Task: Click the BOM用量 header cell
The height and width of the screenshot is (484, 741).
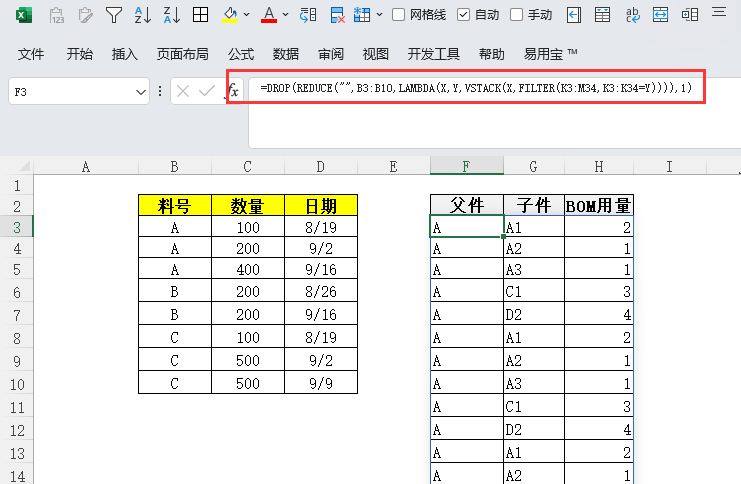Action: (599, 206)
